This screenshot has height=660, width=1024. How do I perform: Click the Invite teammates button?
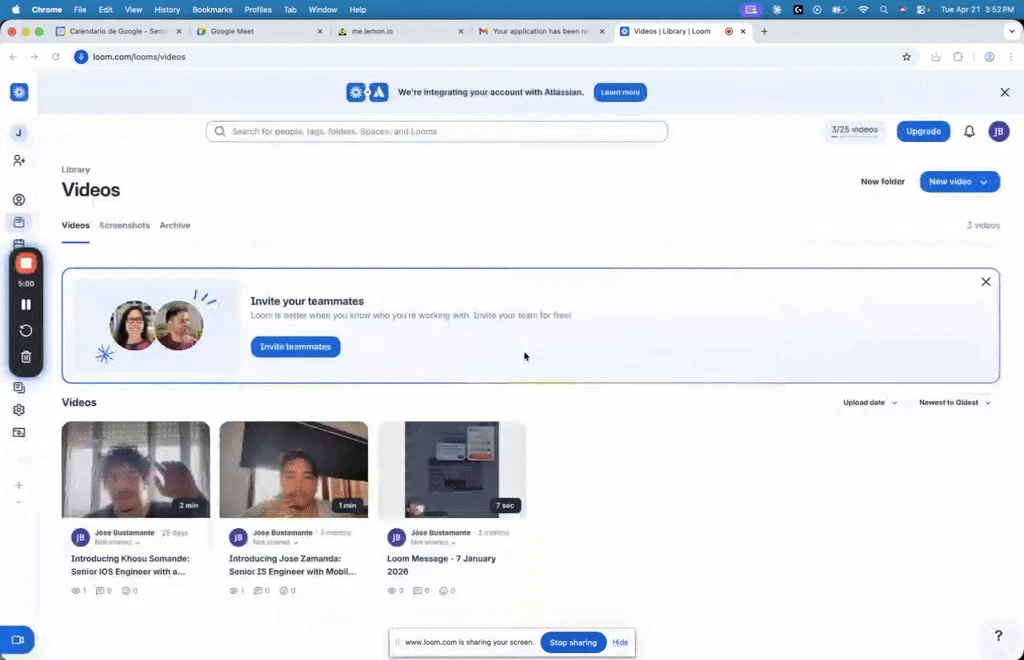tap(295, 347)
